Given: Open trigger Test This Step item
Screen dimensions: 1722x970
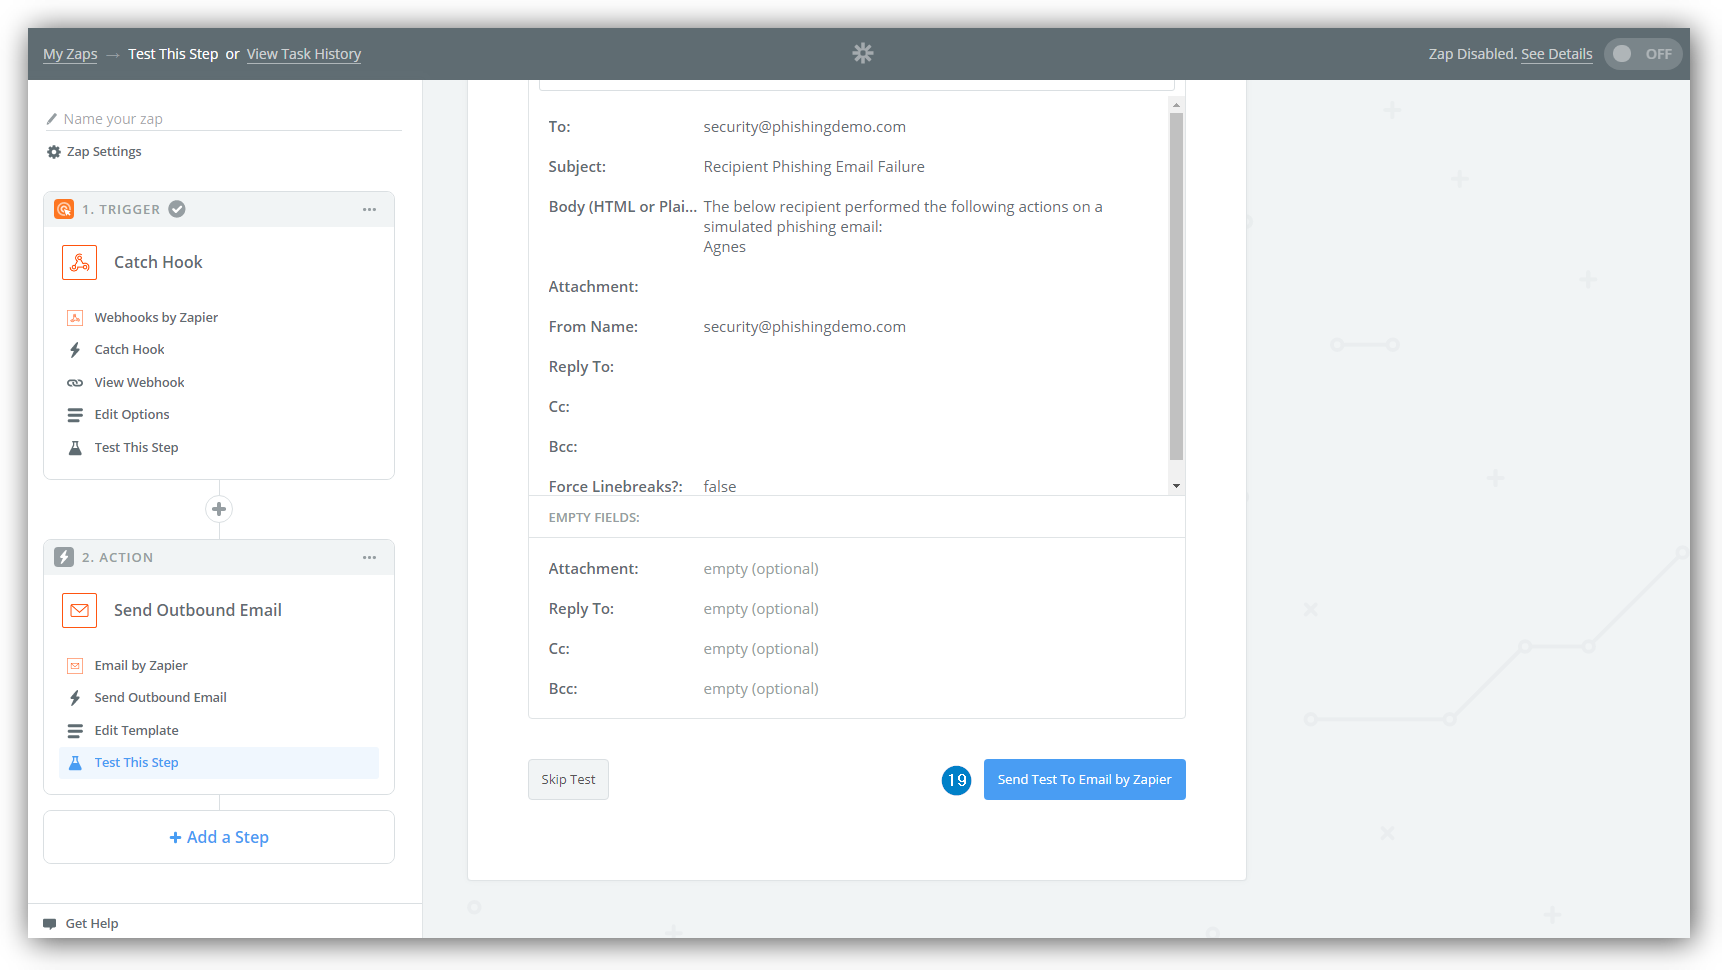Looking at the screenshot, I should click(136, 448).
